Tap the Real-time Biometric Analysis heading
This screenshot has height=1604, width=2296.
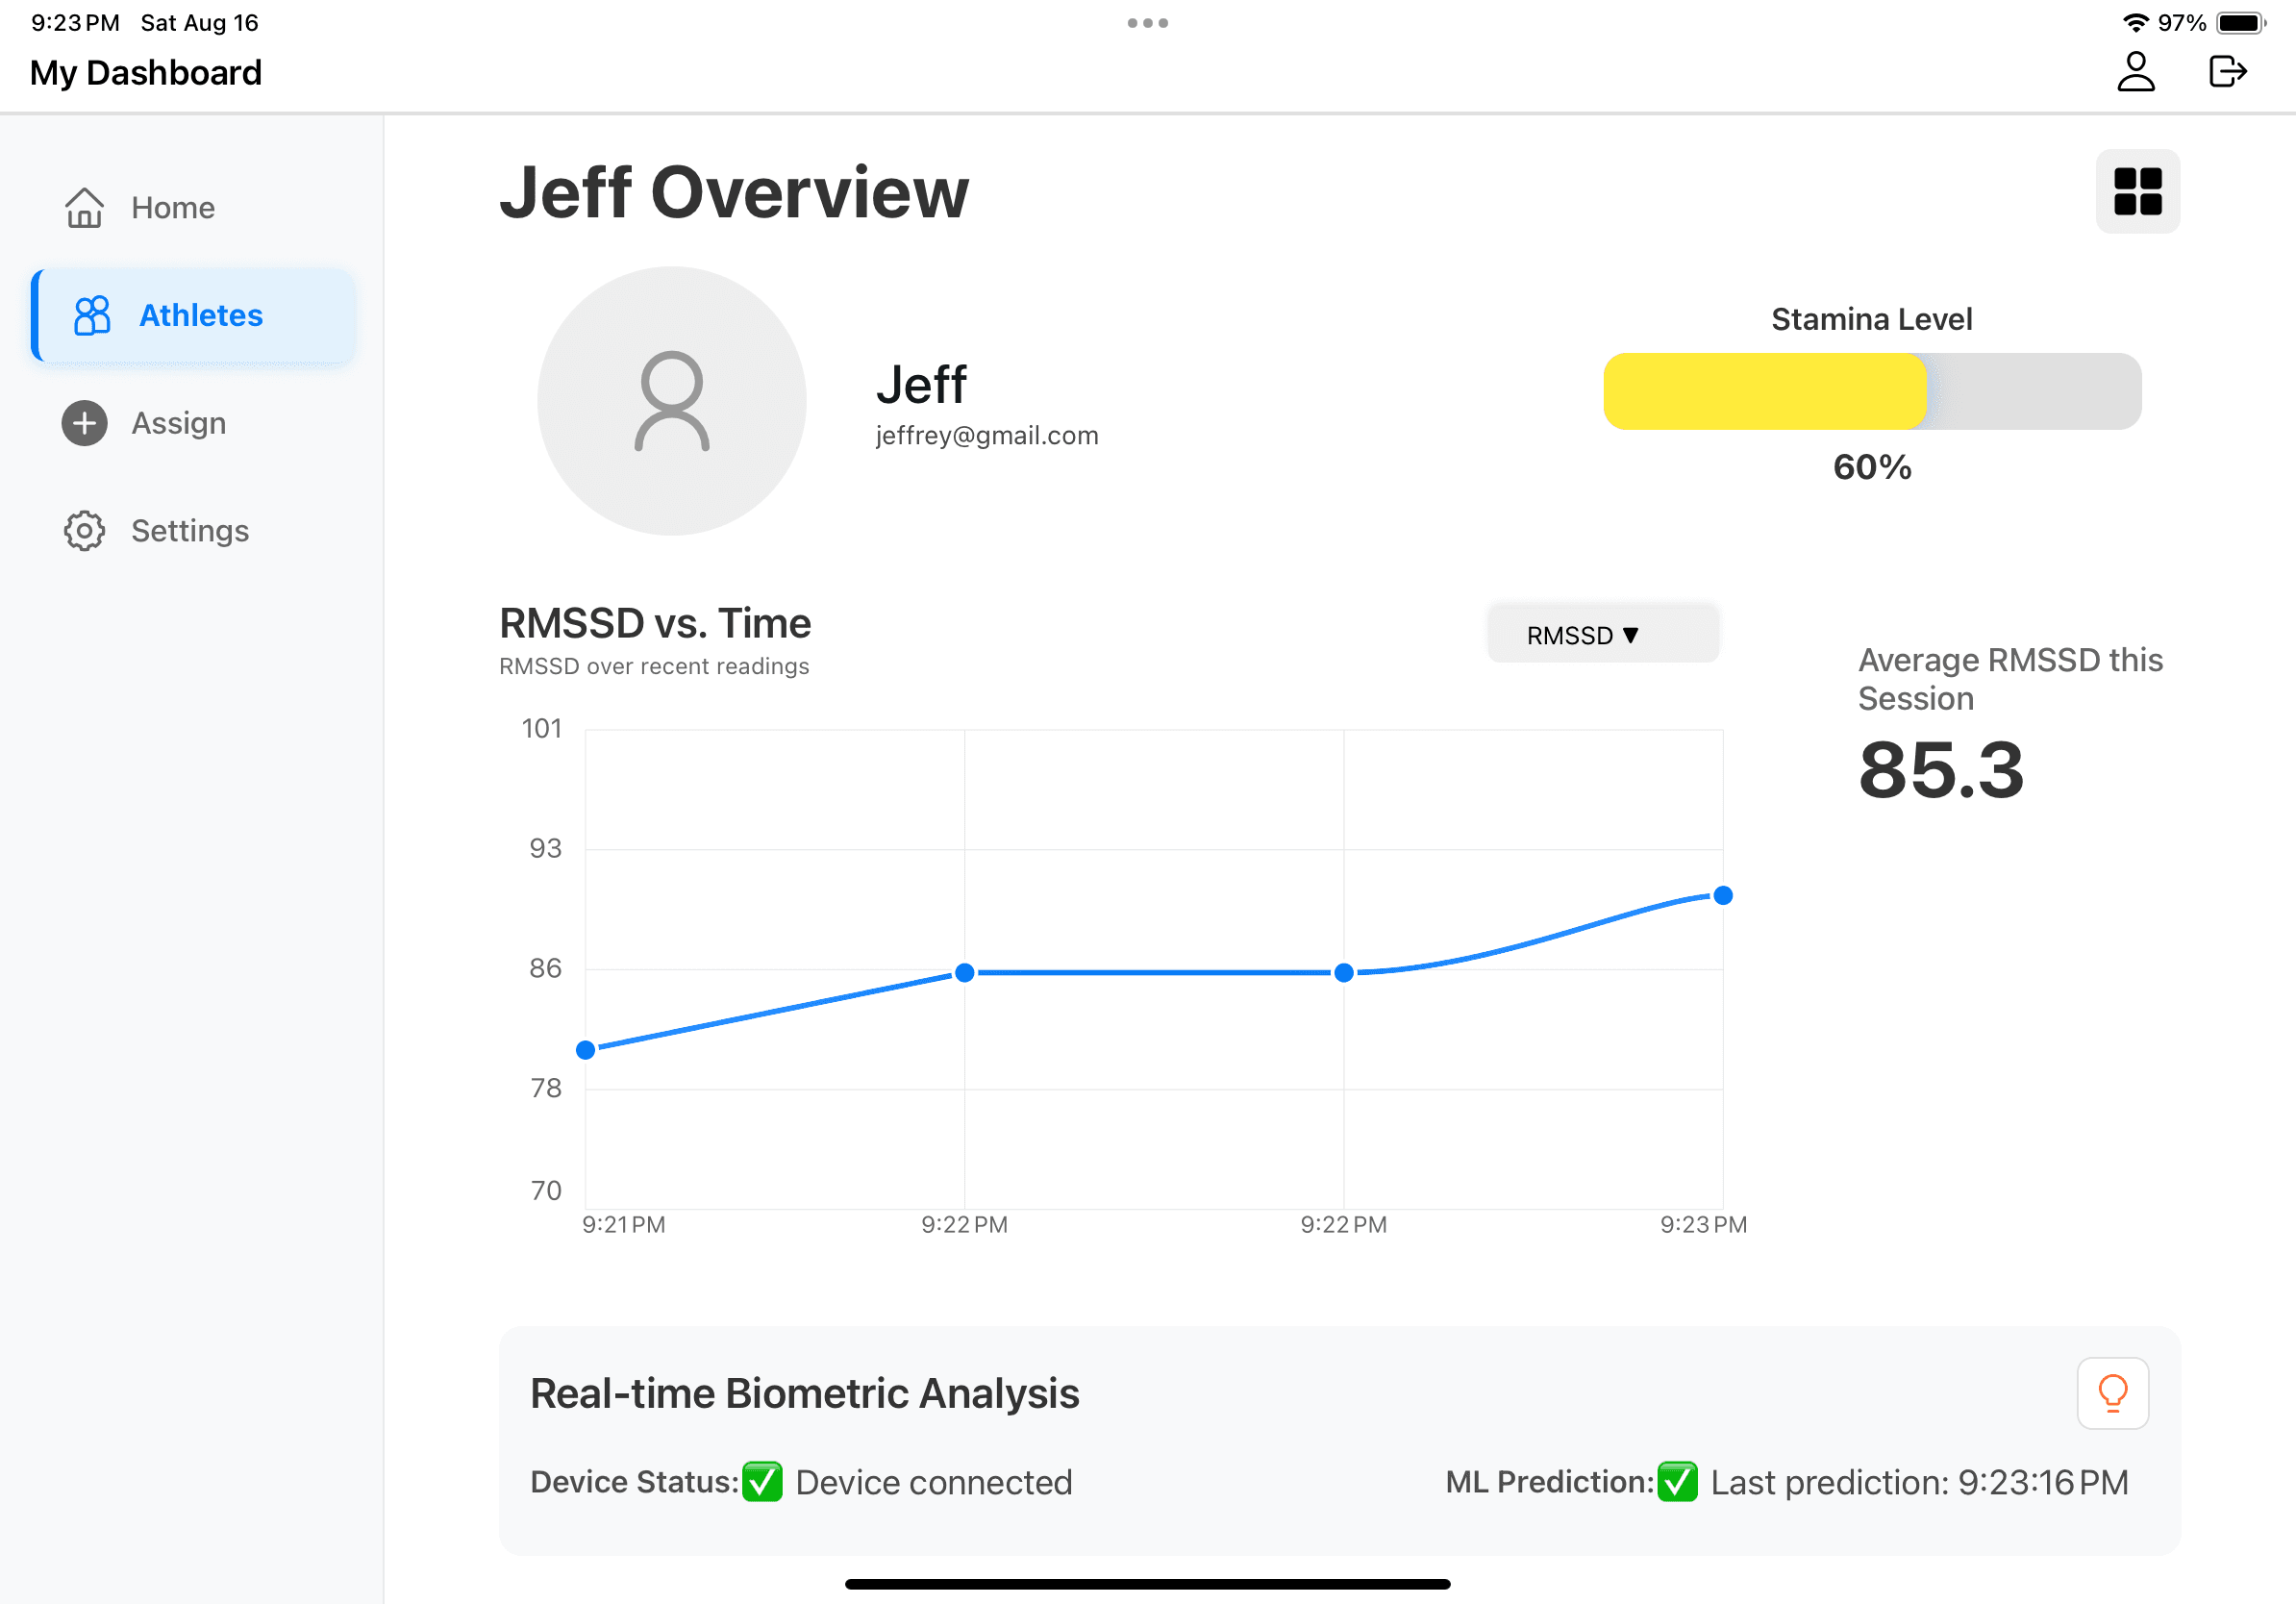coord(804,1392)
